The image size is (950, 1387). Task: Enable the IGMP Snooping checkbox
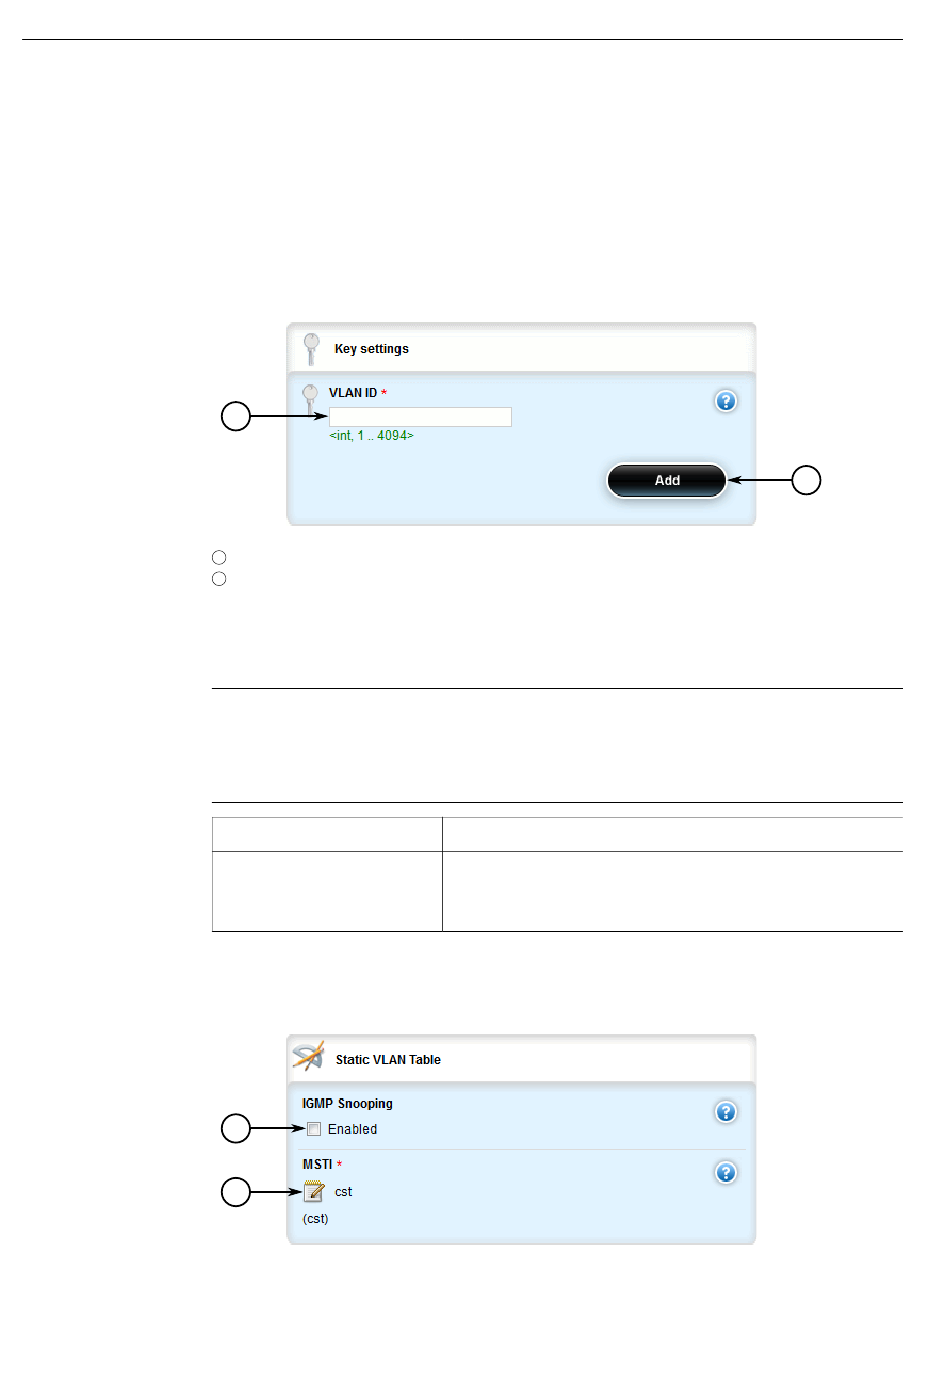tap(314, 1129)
